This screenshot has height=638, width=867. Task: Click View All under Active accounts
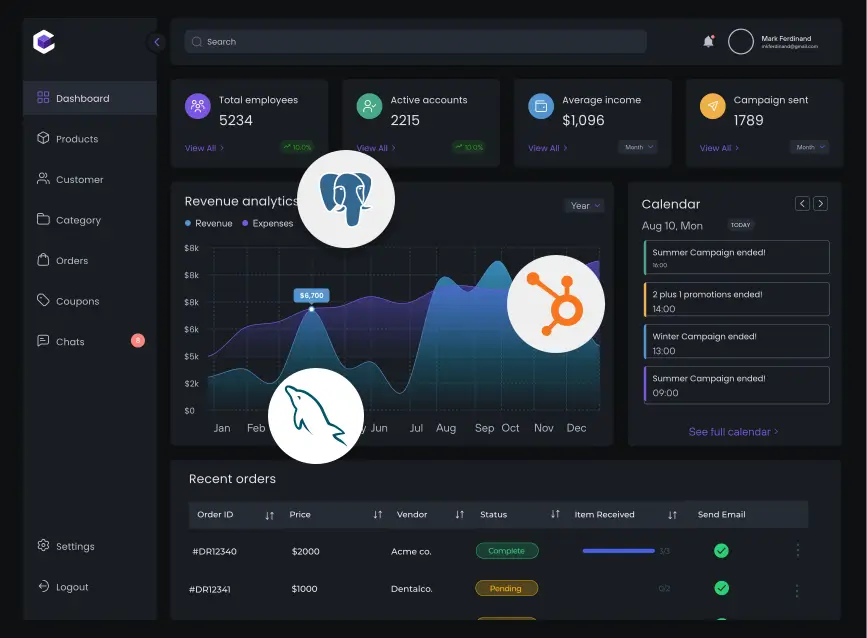click(376, 148)
